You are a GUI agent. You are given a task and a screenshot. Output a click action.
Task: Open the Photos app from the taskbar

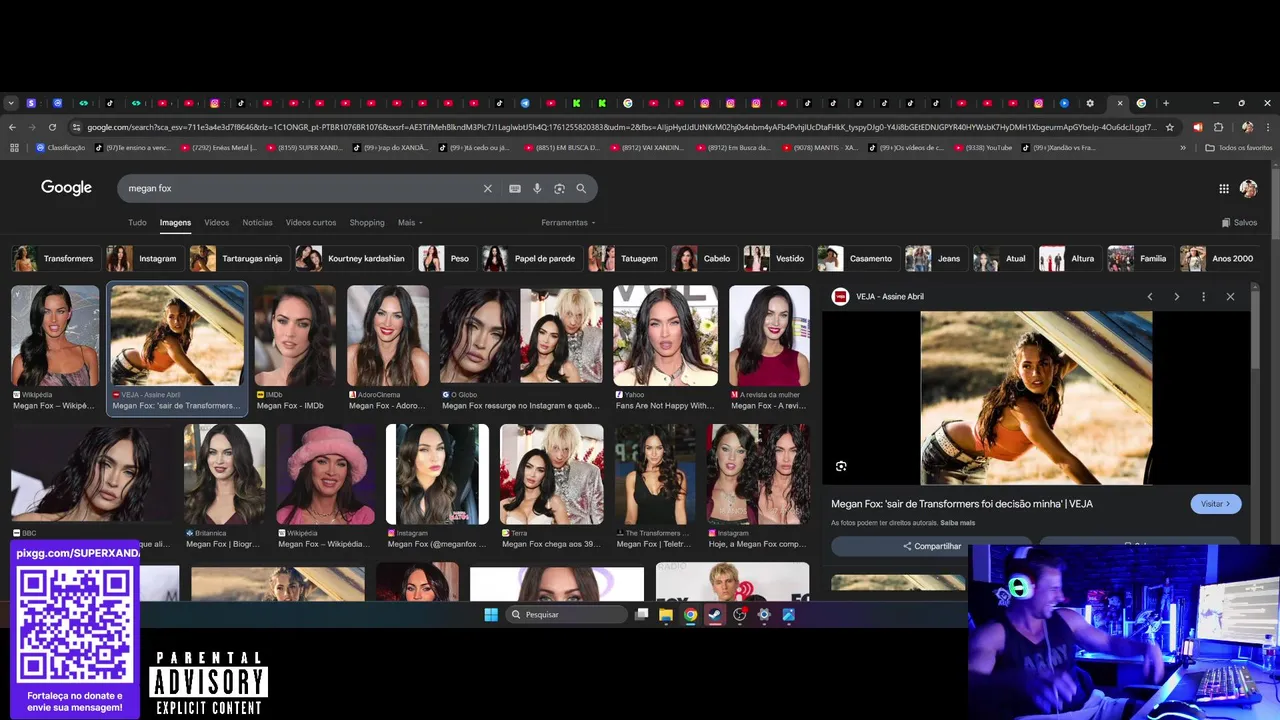click(789, 615)
